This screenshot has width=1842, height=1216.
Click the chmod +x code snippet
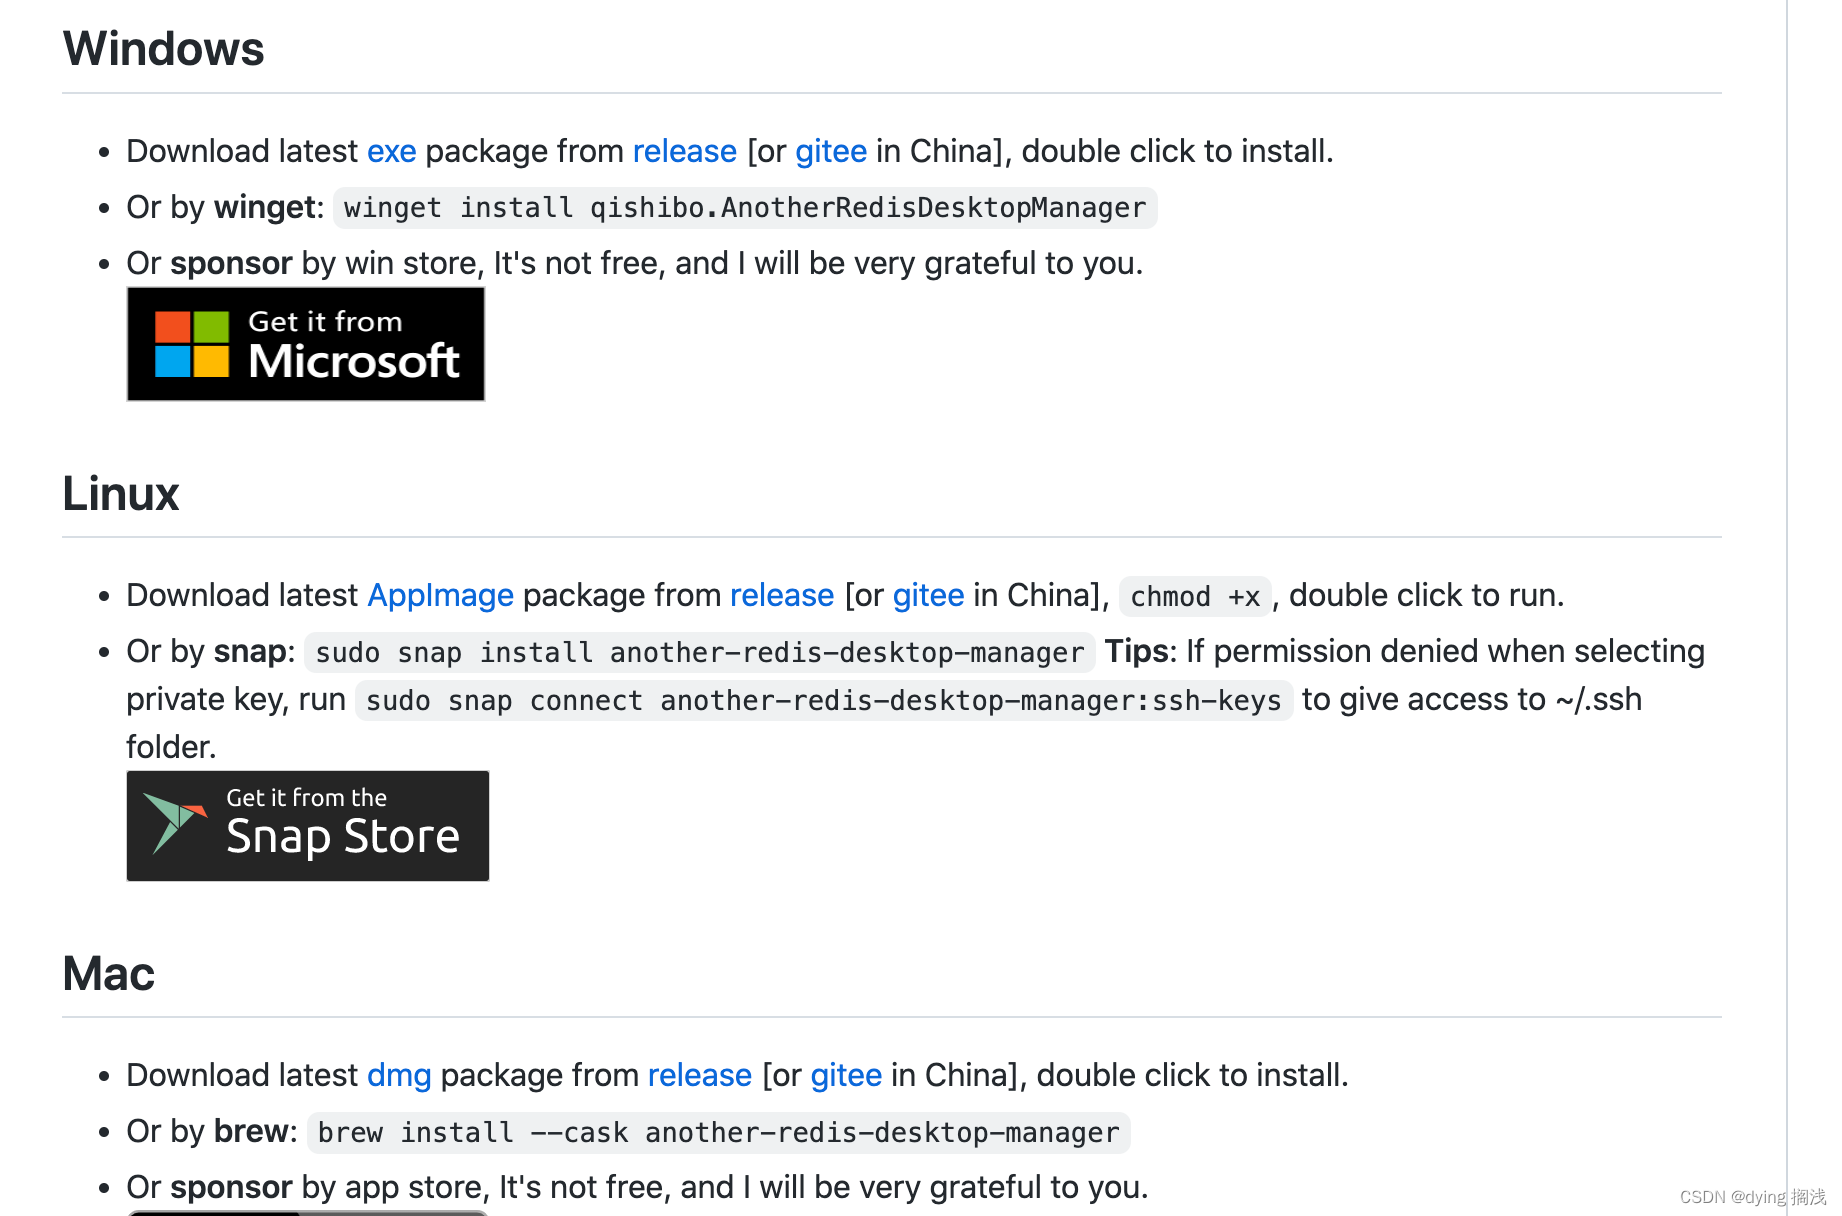[1195, 597]
